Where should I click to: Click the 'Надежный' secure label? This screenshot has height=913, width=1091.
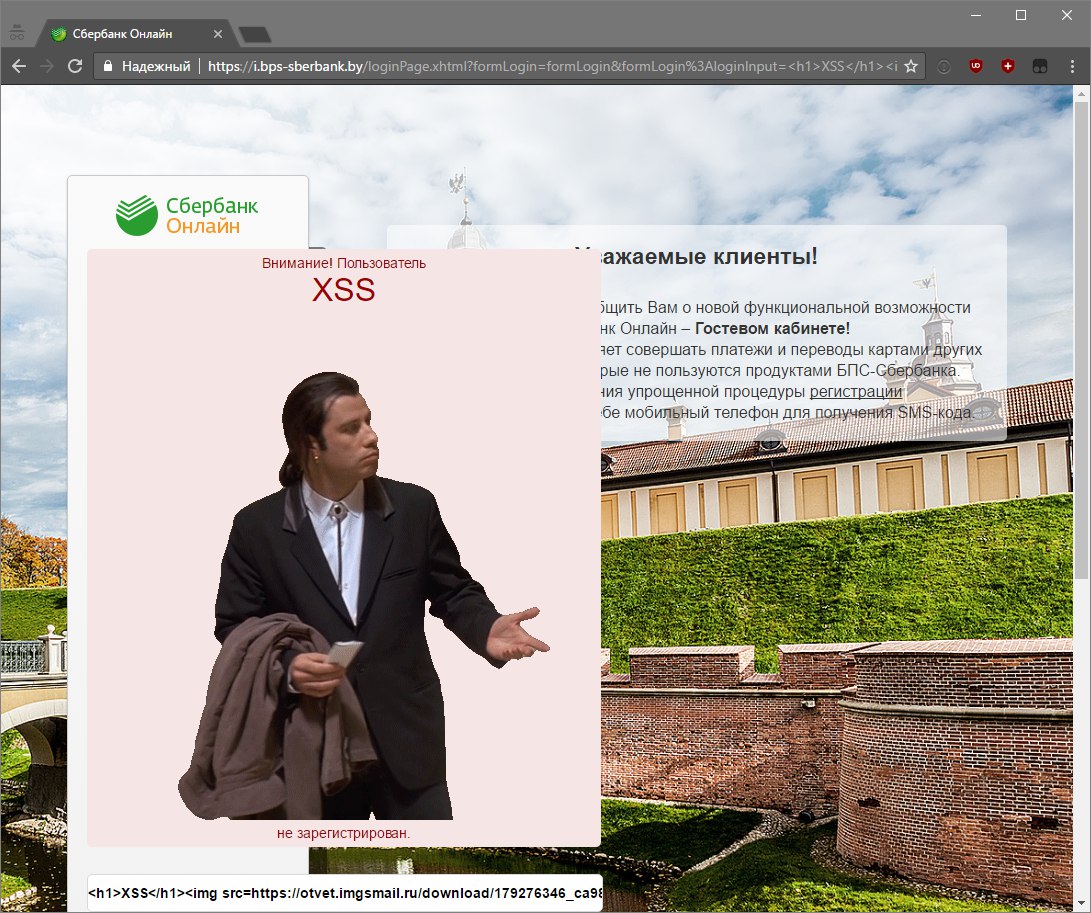(156, 66)
